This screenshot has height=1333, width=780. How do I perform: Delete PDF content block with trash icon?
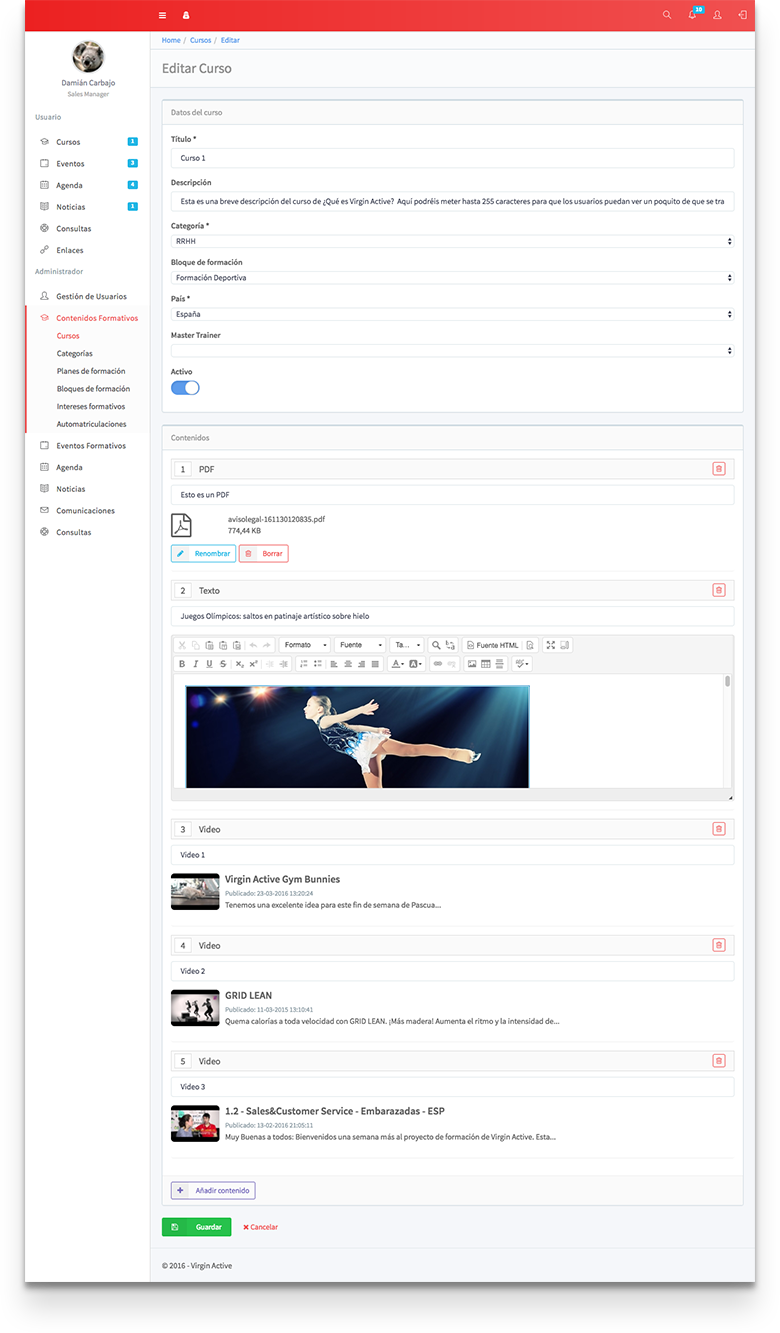coord(718,469)
